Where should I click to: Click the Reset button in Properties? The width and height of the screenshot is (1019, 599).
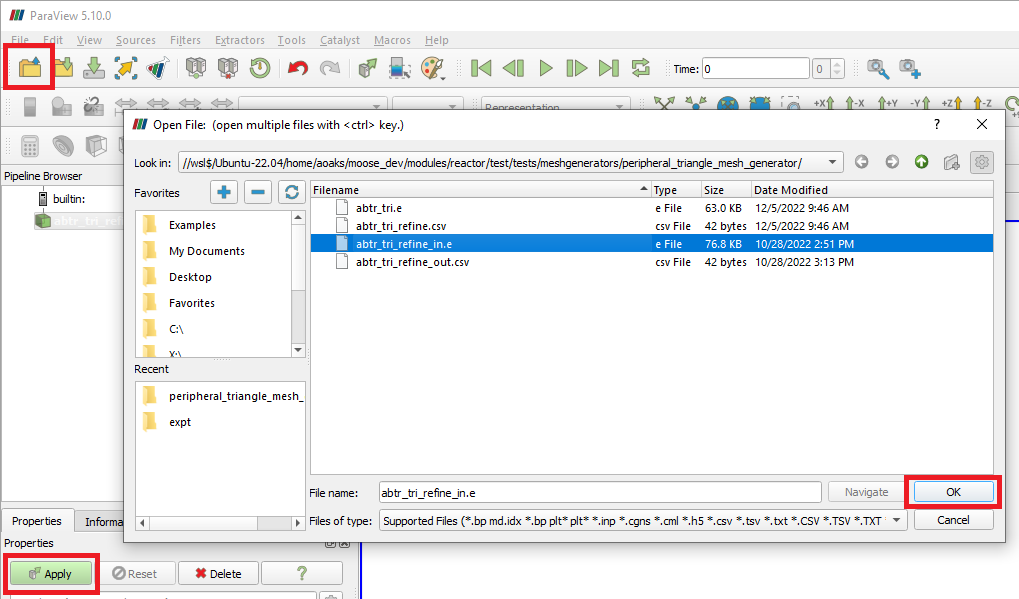[x=135, y=574]
